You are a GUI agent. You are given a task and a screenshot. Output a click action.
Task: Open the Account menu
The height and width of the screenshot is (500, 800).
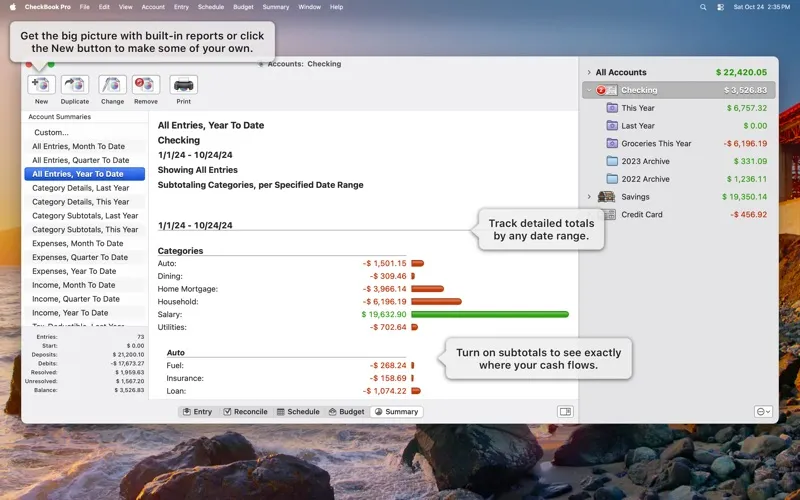click(153, 7)
